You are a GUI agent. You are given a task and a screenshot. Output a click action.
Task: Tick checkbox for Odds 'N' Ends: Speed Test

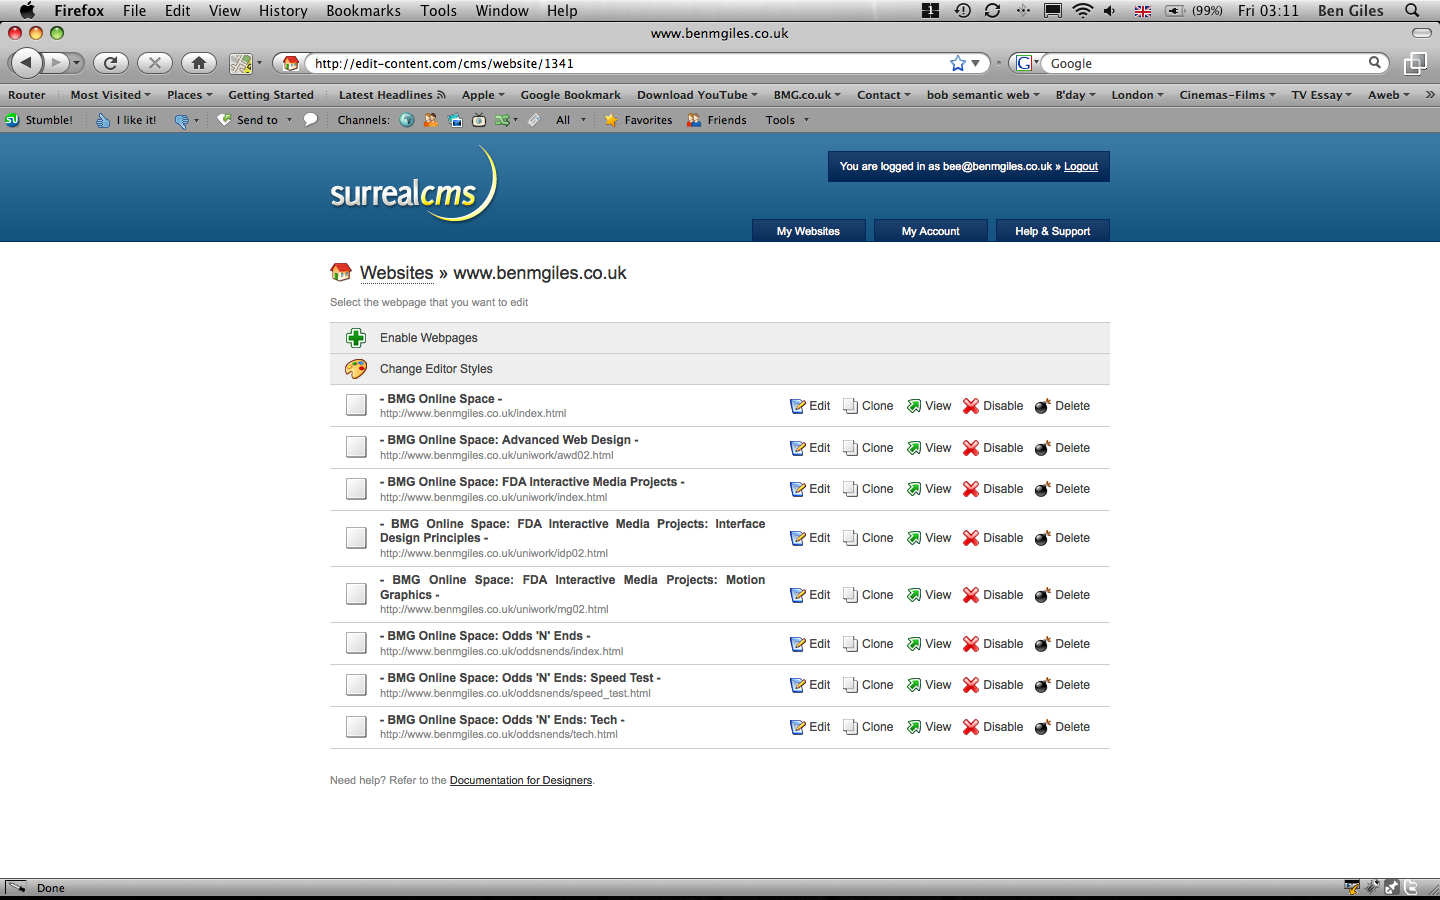(x=356, y=685)
